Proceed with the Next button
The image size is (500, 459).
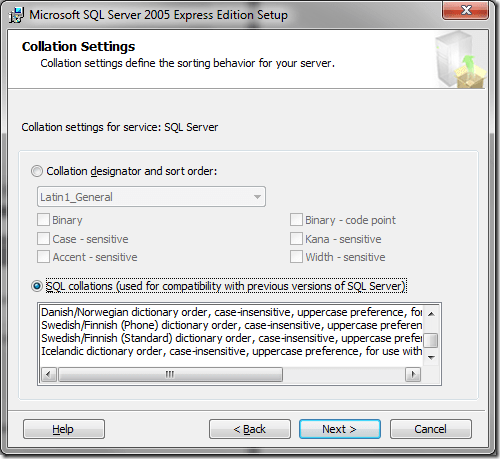[x=340, y=429]
